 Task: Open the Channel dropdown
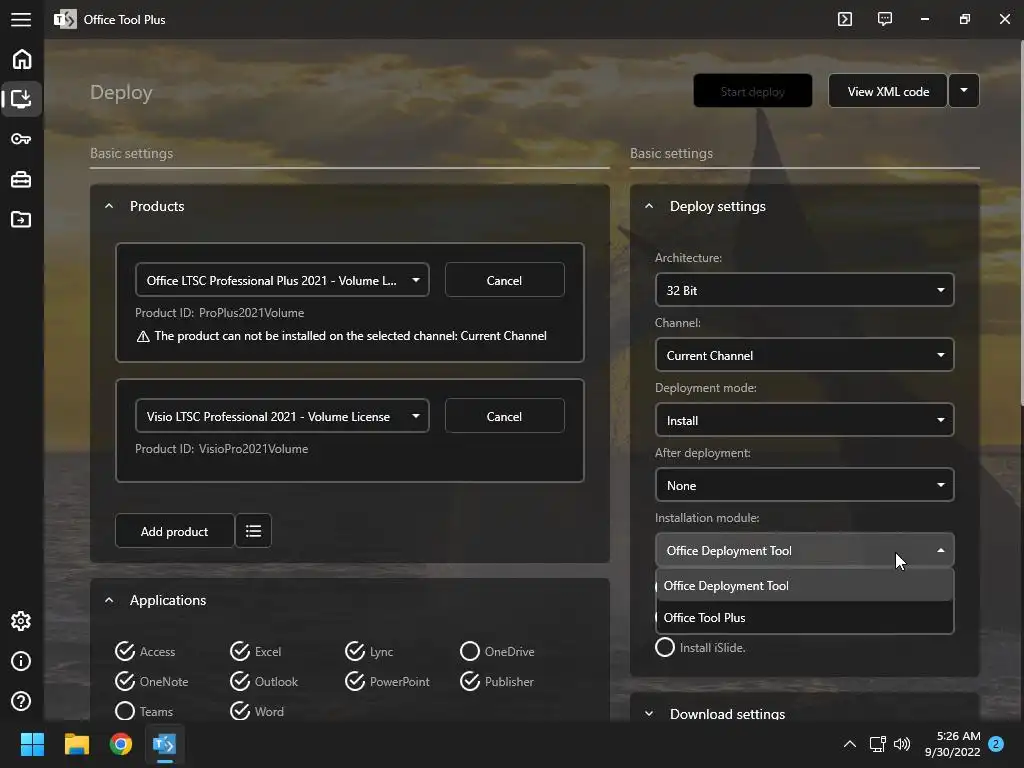pos(805,355)
